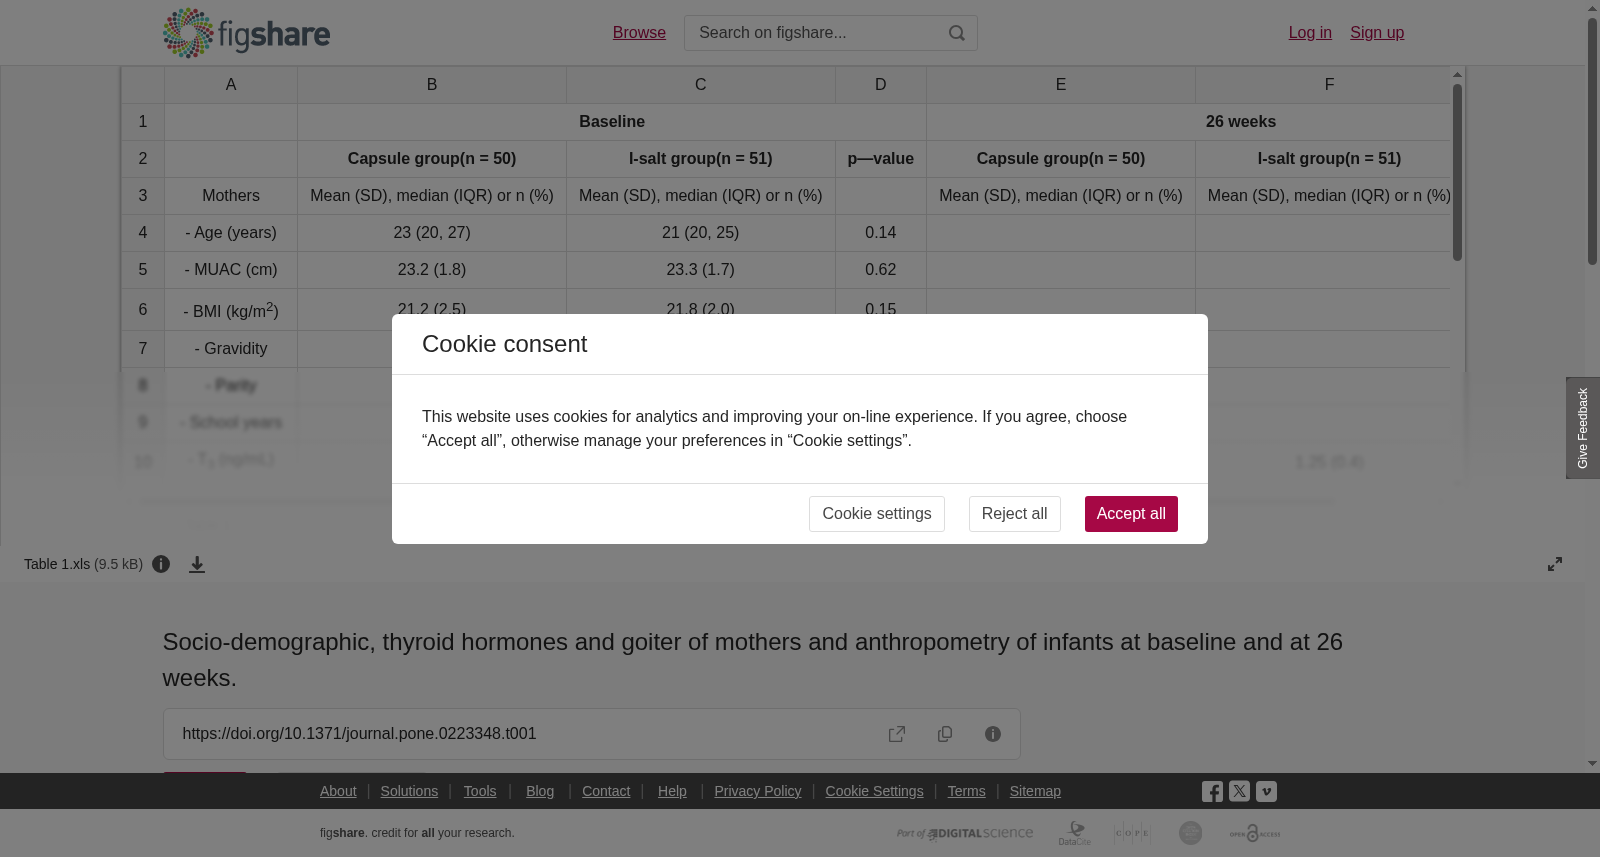Screen dimensions: 1600x857
Task: Copy the DOI link
Action: coord(945,734)
